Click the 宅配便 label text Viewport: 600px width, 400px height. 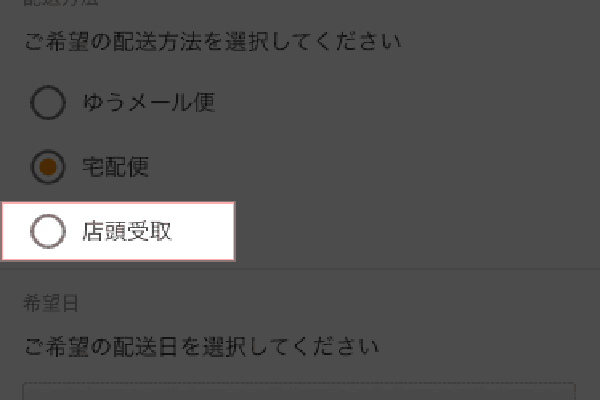pyautogui.click(x=116, y=167)
